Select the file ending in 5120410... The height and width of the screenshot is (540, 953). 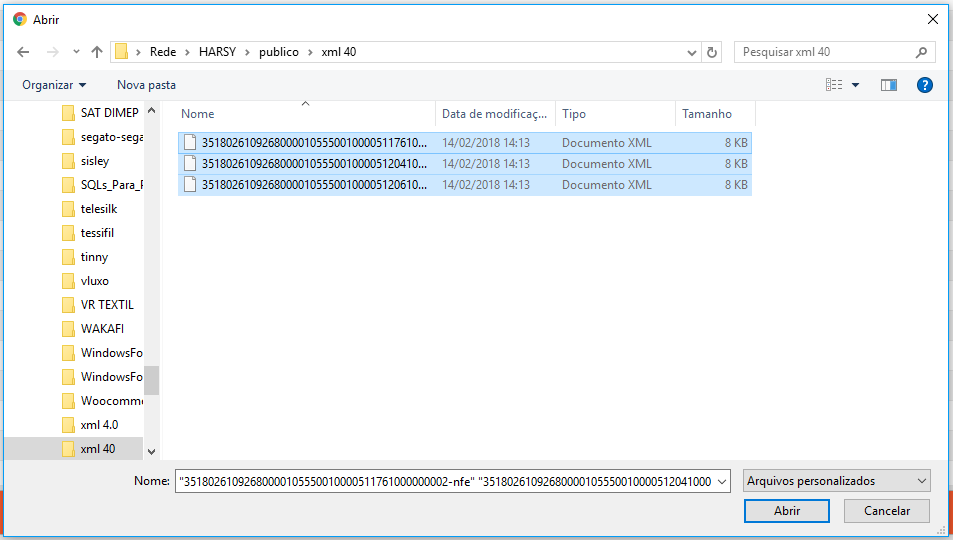[465, 164]
